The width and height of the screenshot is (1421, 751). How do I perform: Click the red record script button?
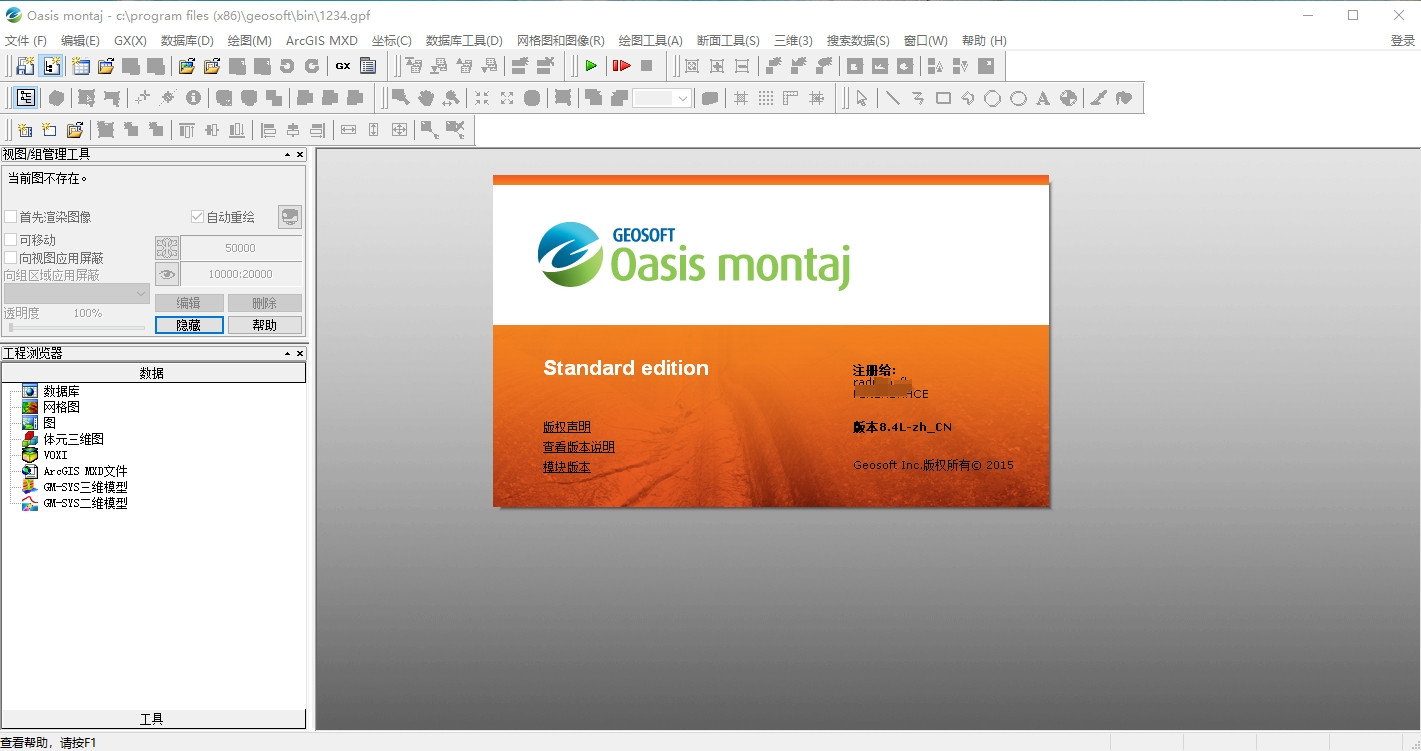pos(621,66)
